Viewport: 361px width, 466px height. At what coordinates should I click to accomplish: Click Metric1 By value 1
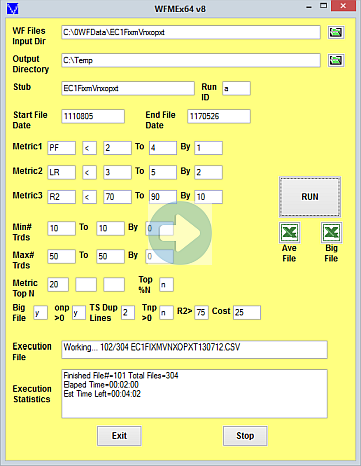pyautogui.click(x=208, y=148)
